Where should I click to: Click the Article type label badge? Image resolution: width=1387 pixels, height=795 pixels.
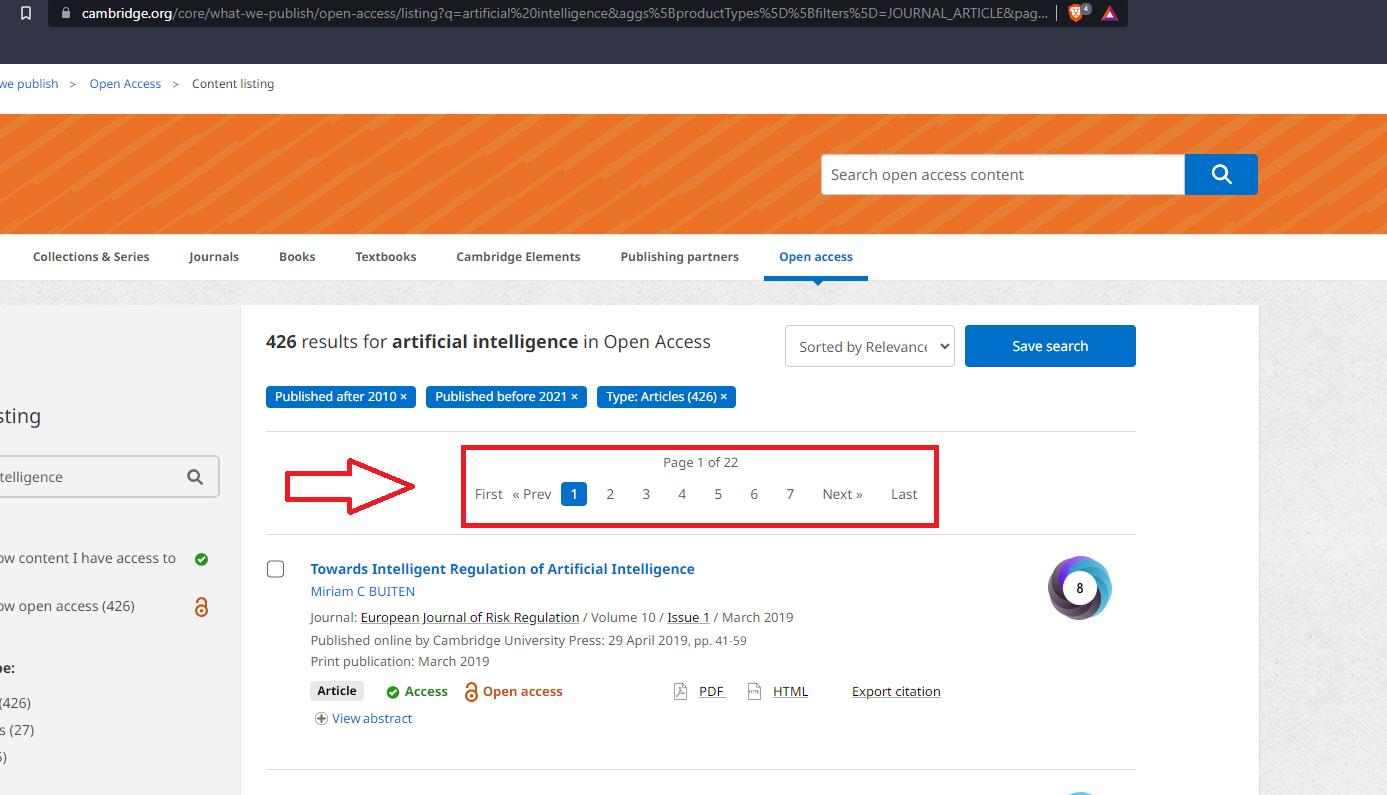click(x=337, y=691)
